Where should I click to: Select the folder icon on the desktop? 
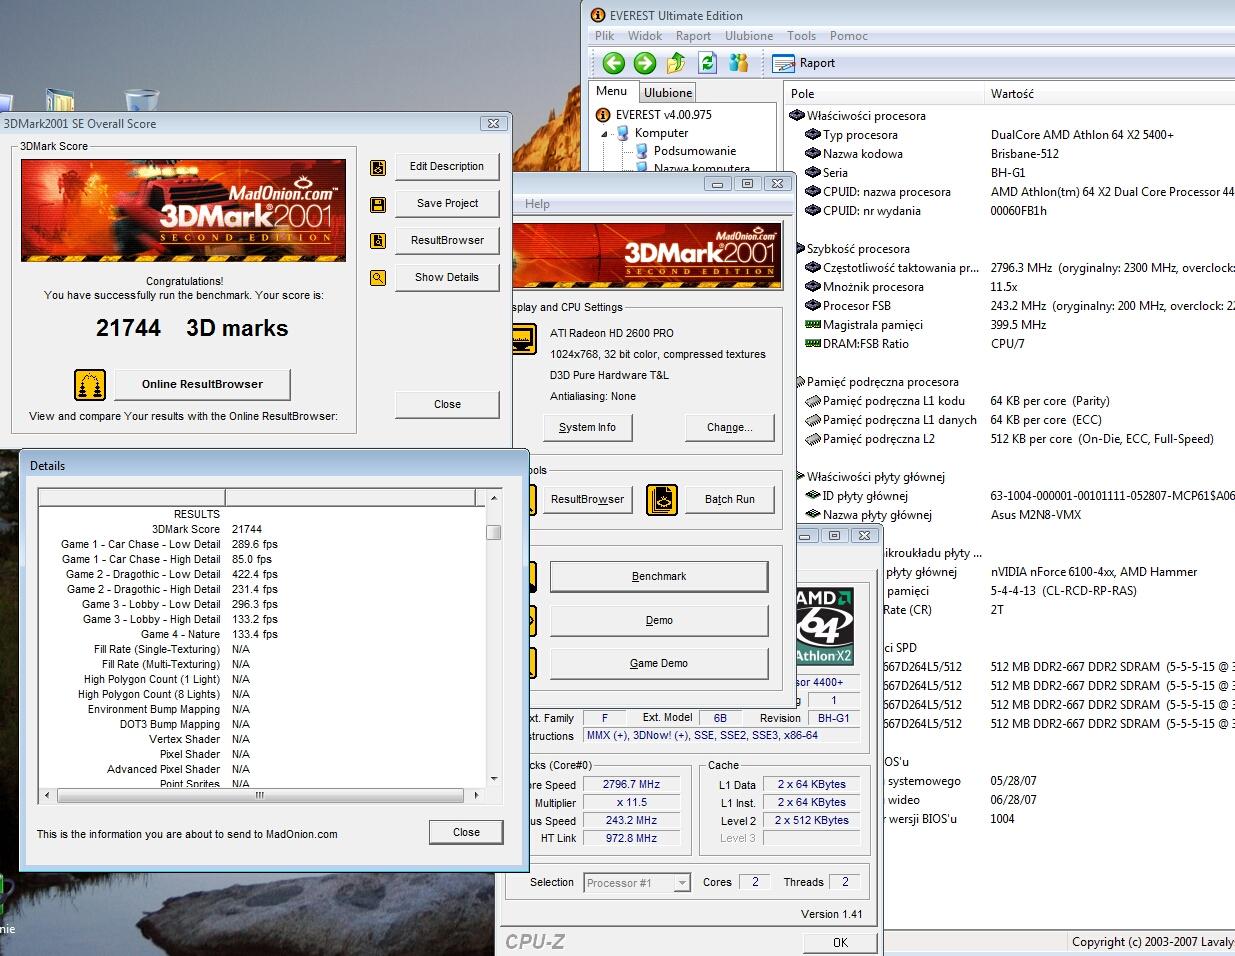click(x=60, y=101)
